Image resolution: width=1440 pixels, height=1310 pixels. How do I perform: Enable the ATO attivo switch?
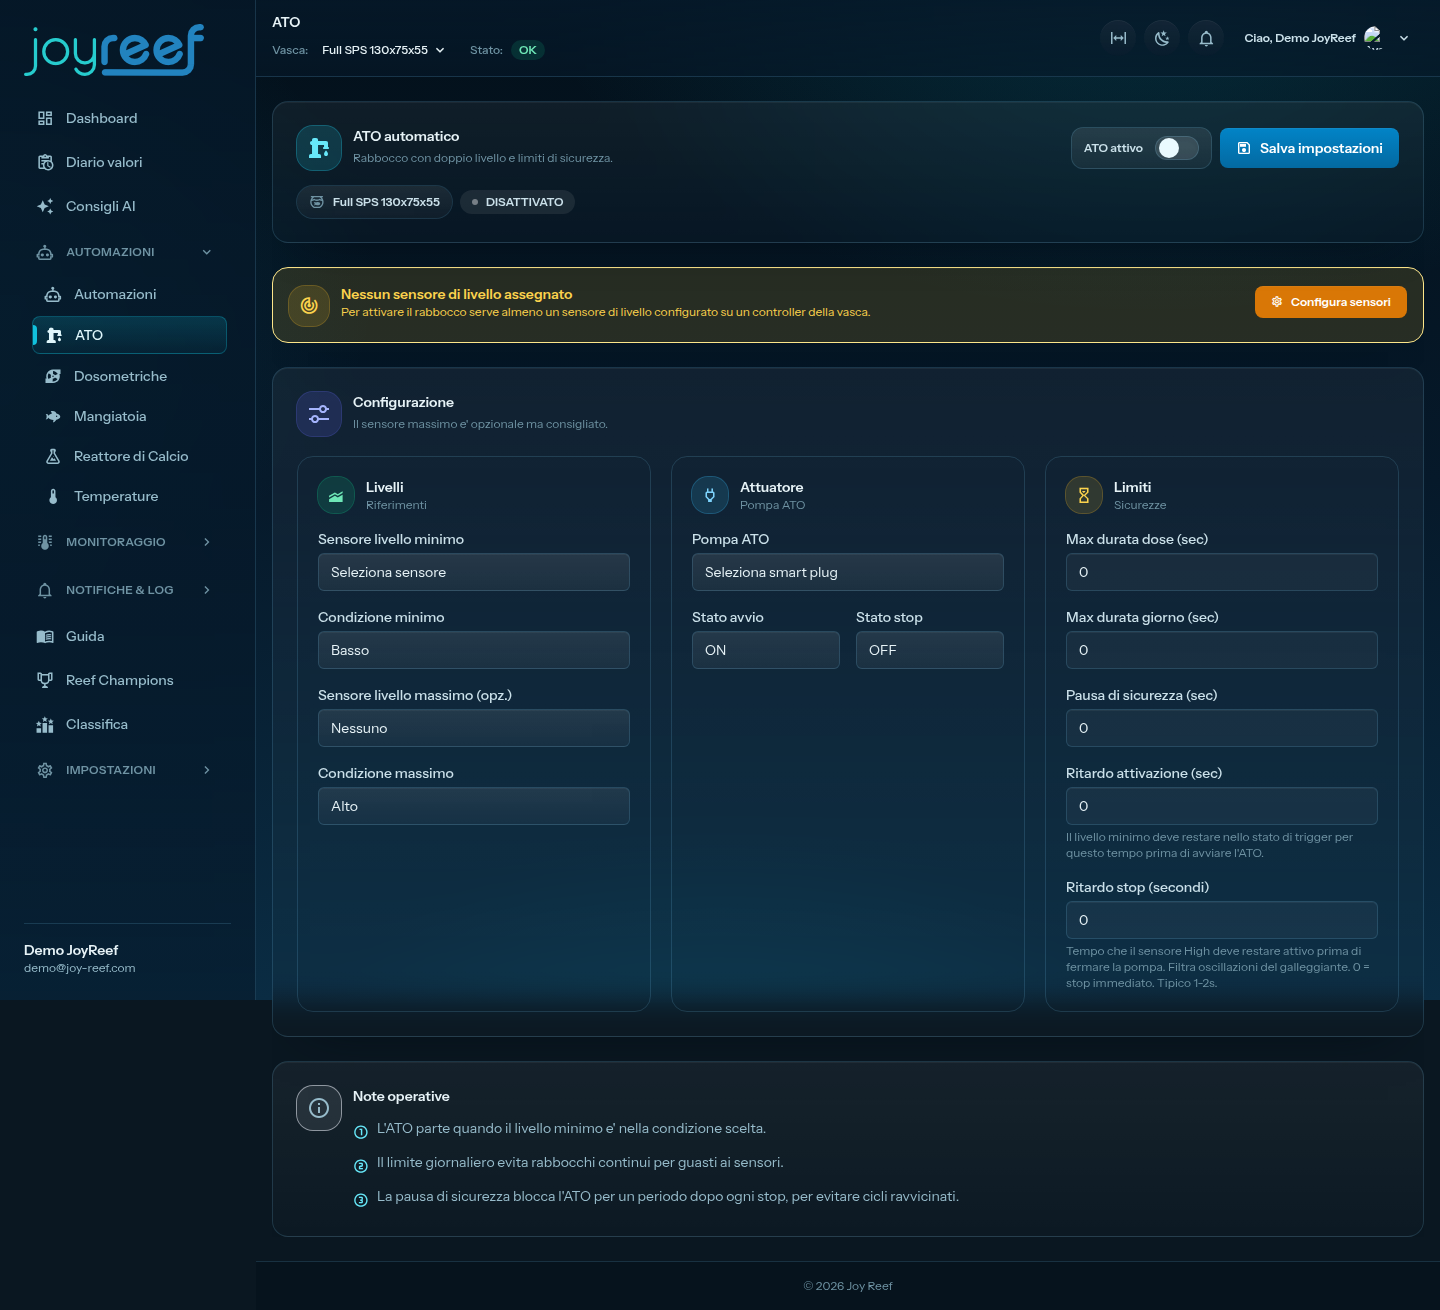pos(1177,148)
